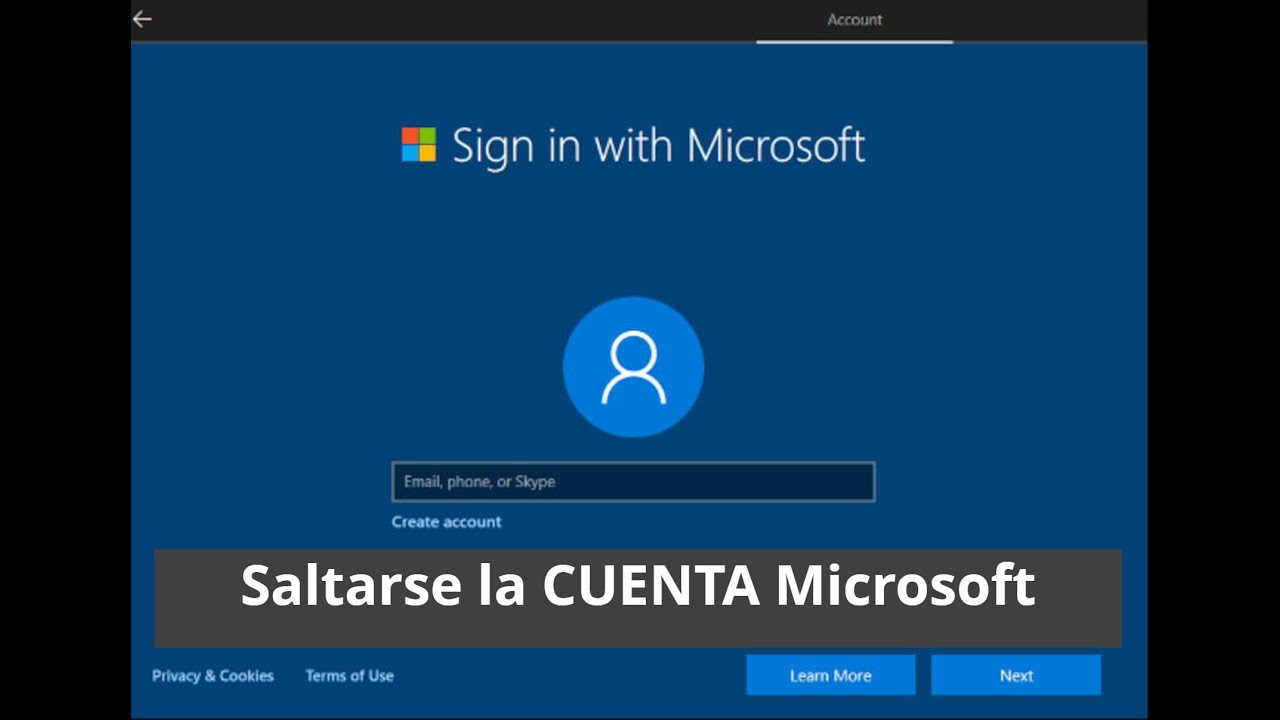The image size is (1280, 720).
Task: Click the Next button
Action: pos(1016,676)
